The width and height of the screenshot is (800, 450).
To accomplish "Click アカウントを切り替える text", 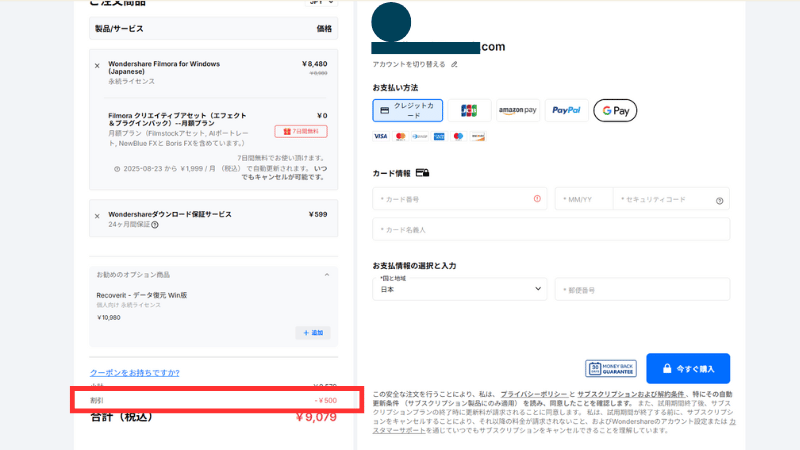I will [409, 64].
